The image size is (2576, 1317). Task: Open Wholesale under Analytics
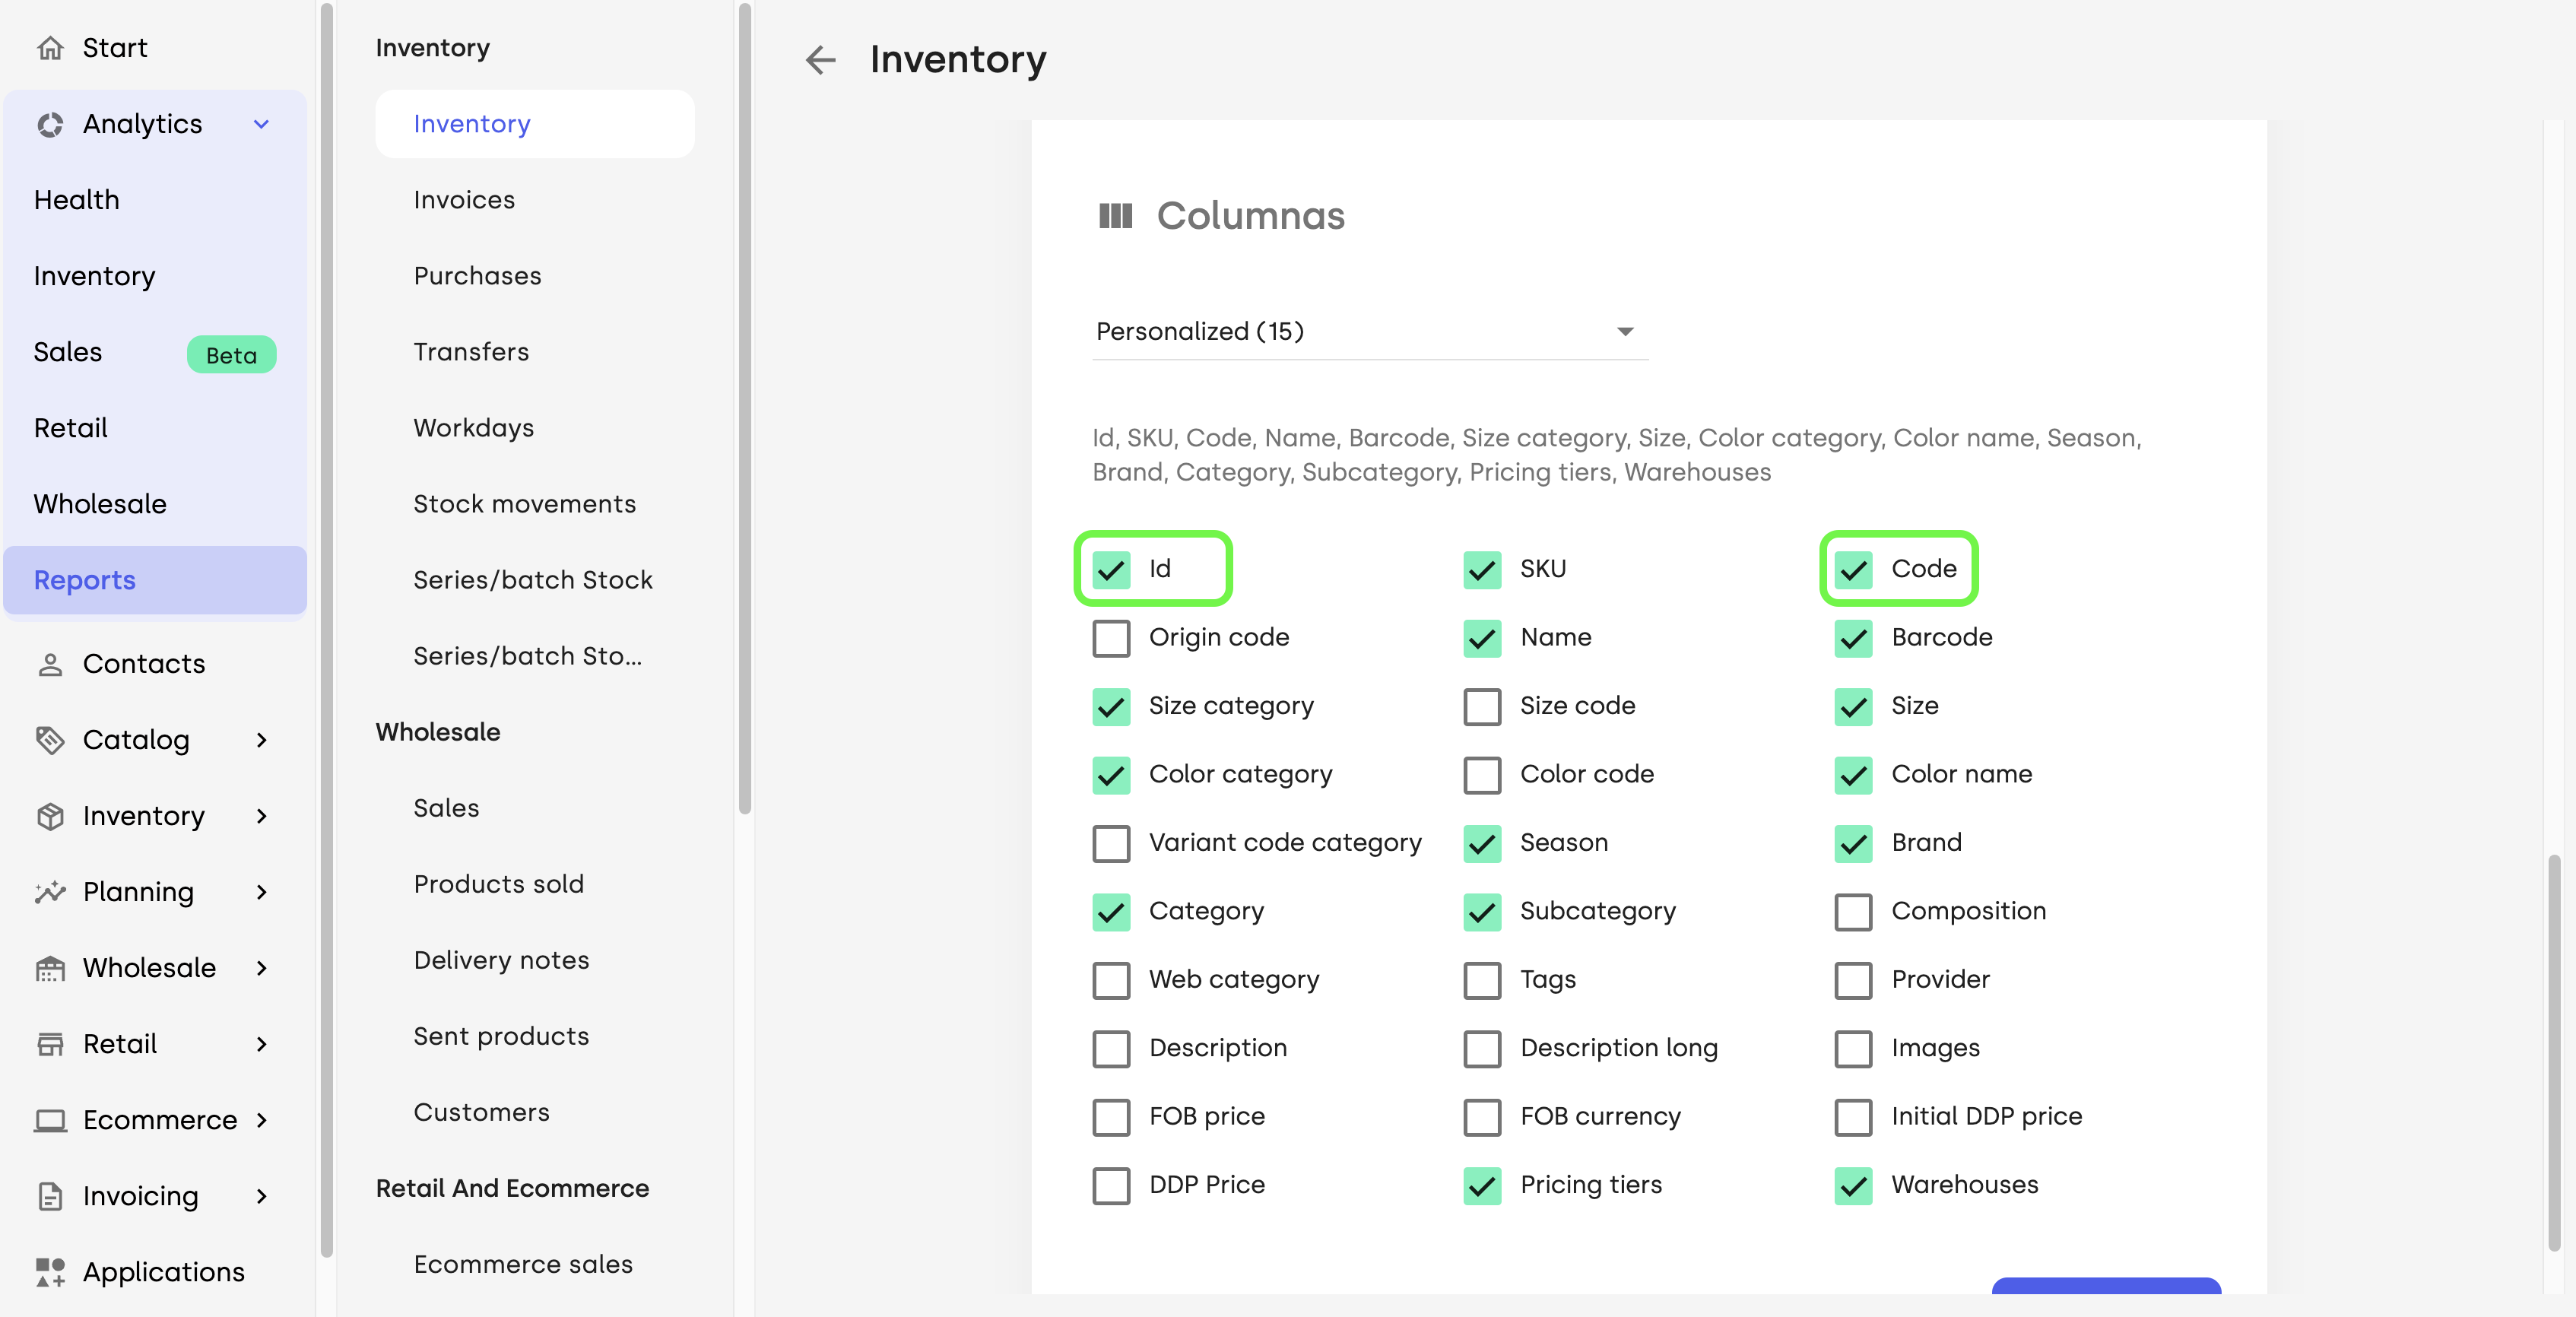click(x=155, y=504)
